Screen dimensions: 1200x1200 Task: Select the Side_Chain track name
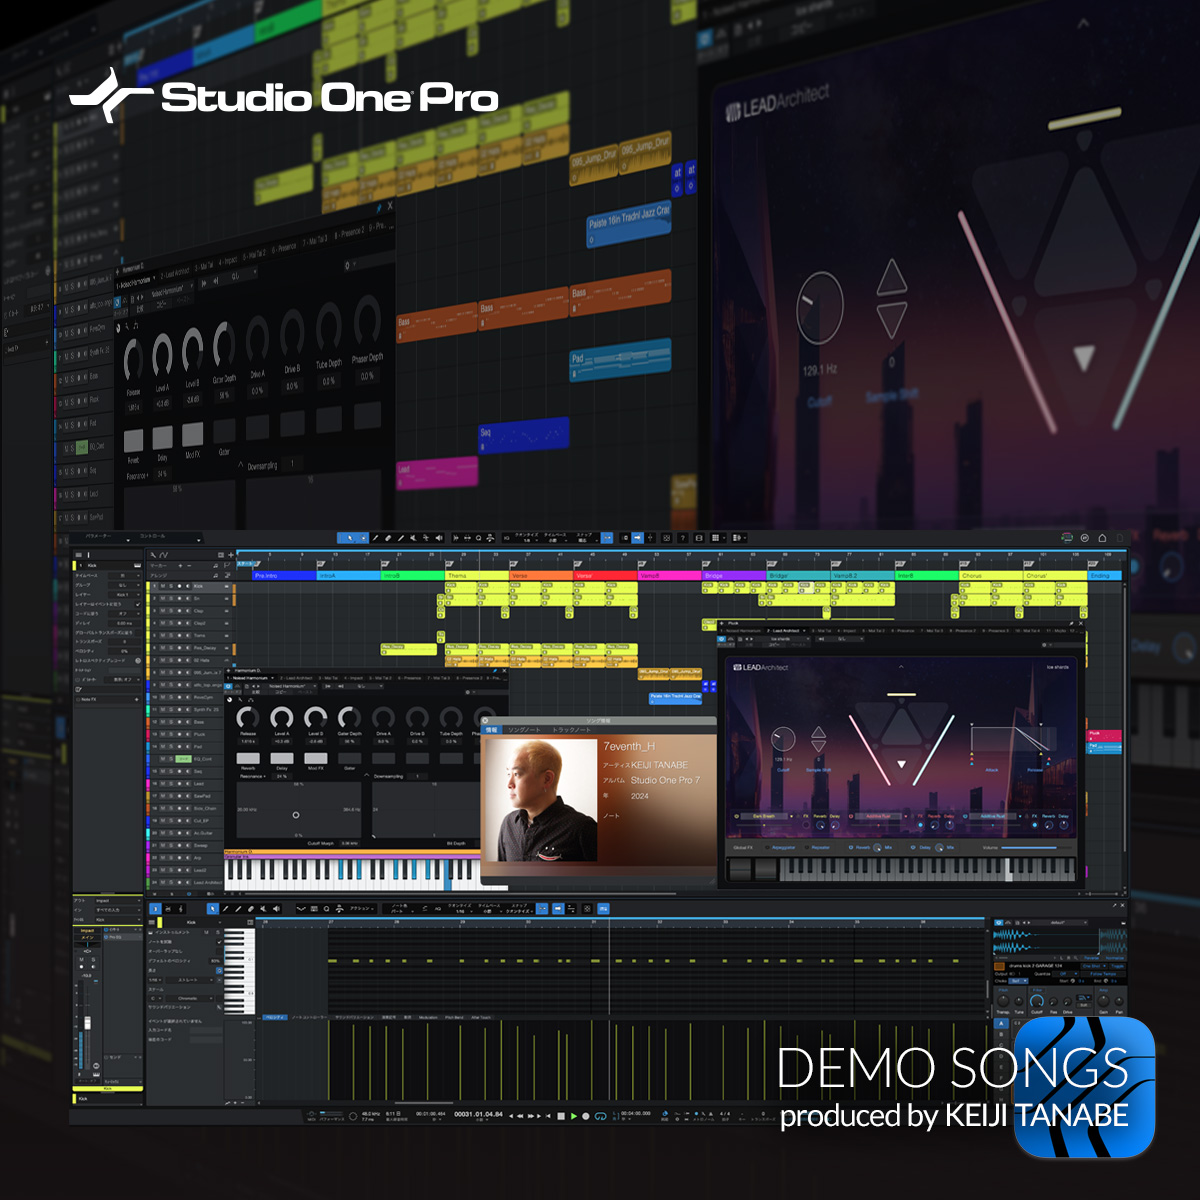pyautogui.click(x=205, y=808)
